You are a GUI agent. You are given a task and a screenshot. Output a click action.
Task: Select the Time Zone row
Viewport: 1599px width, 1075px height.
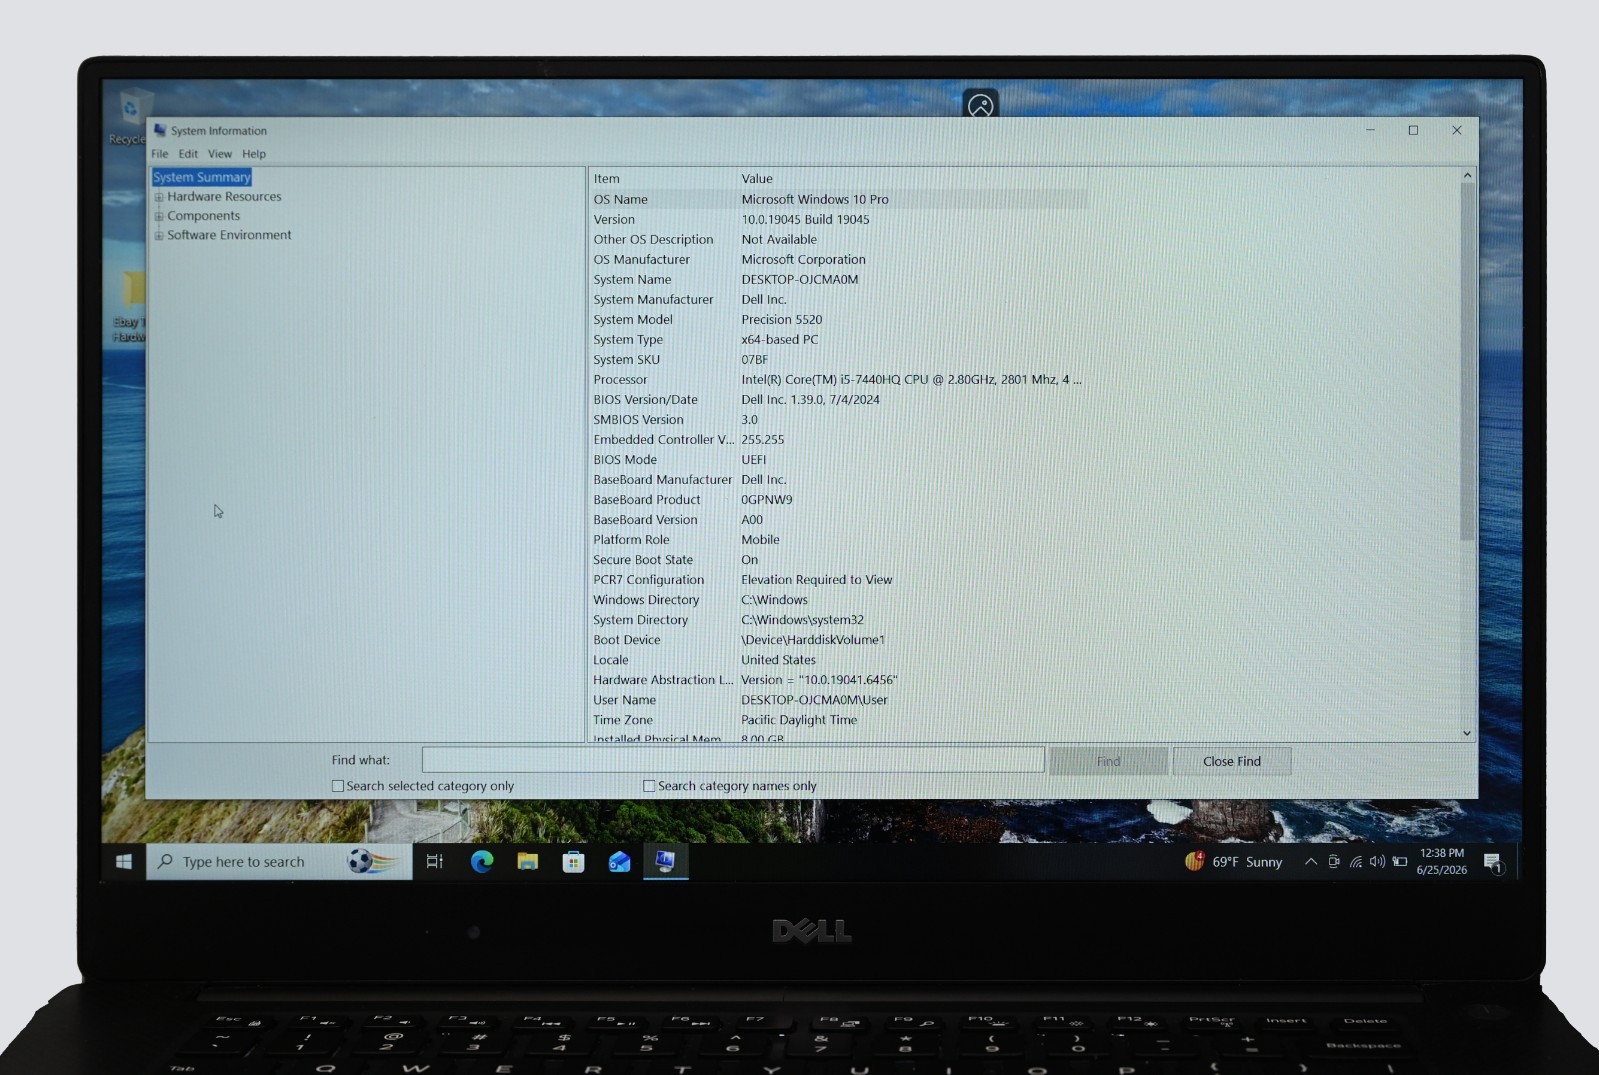(839, 719)
